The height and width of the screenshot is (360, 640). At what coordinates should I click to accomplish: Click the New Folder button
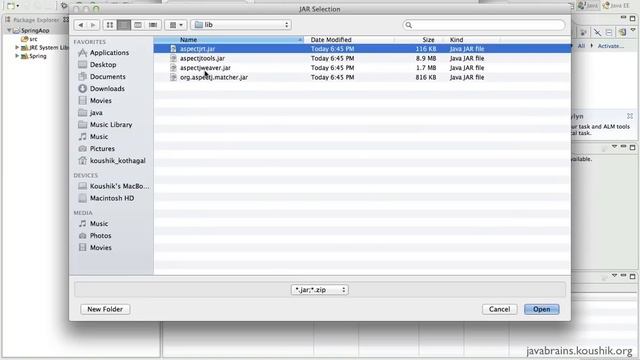[x=105, y=309]
